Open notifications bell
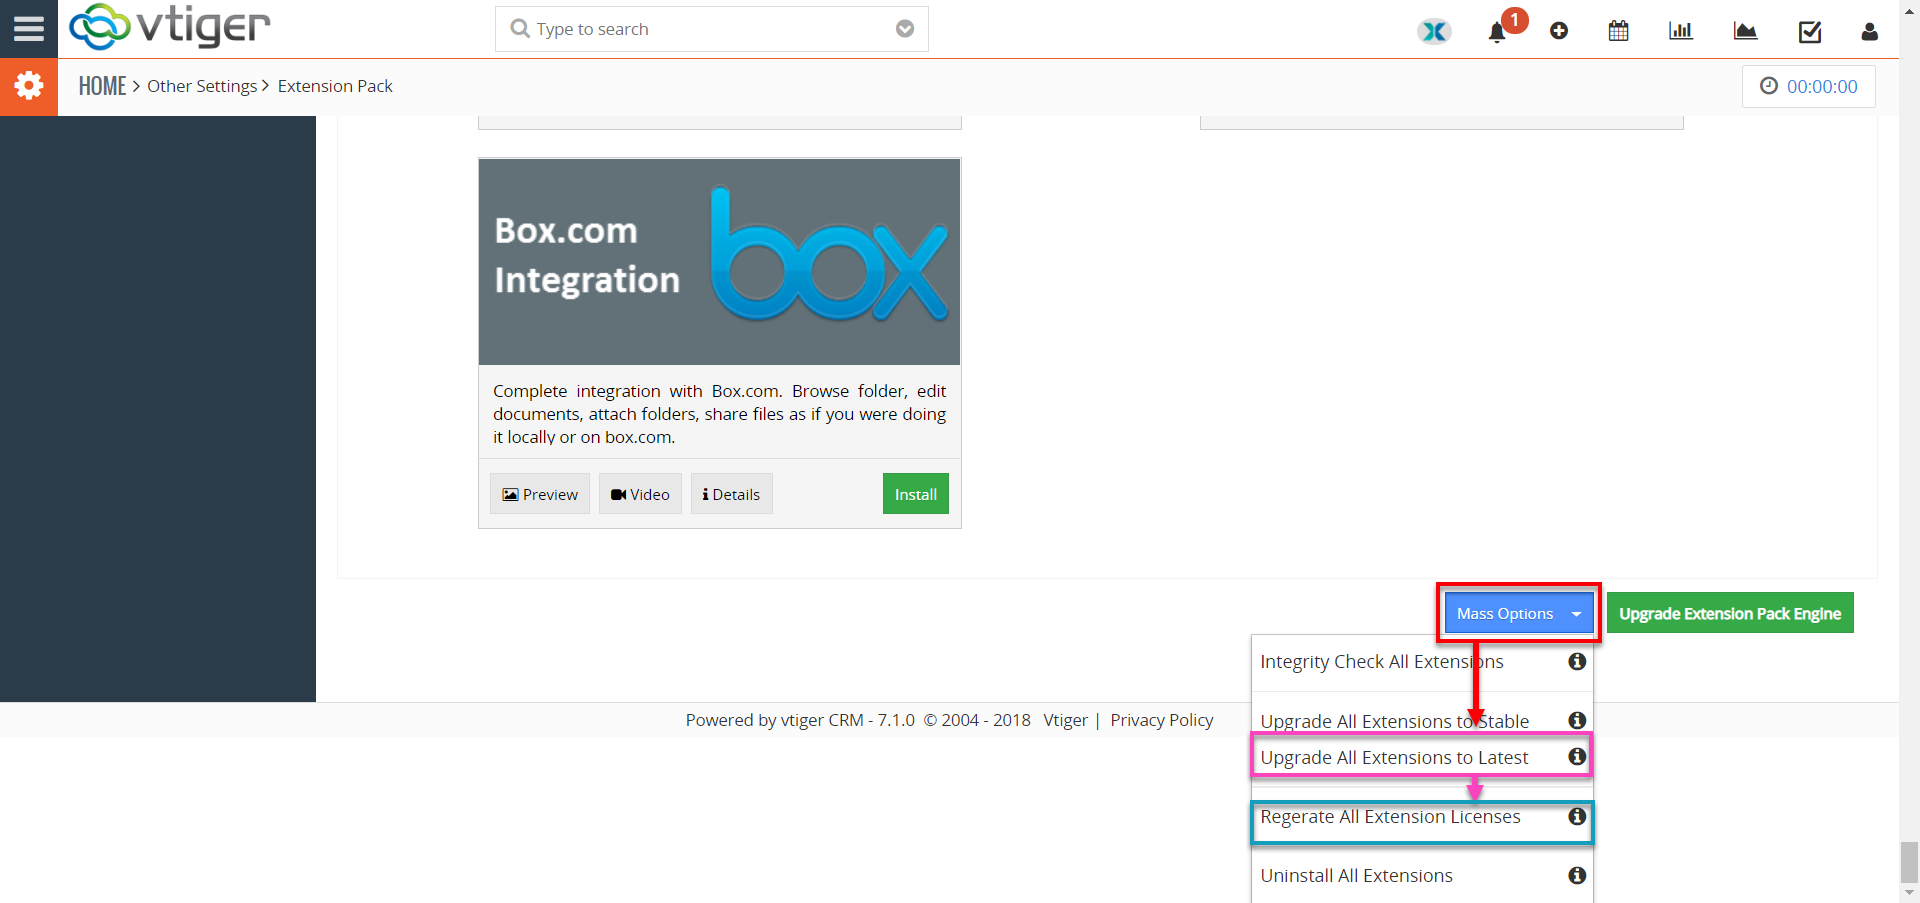 point(1497,32)
